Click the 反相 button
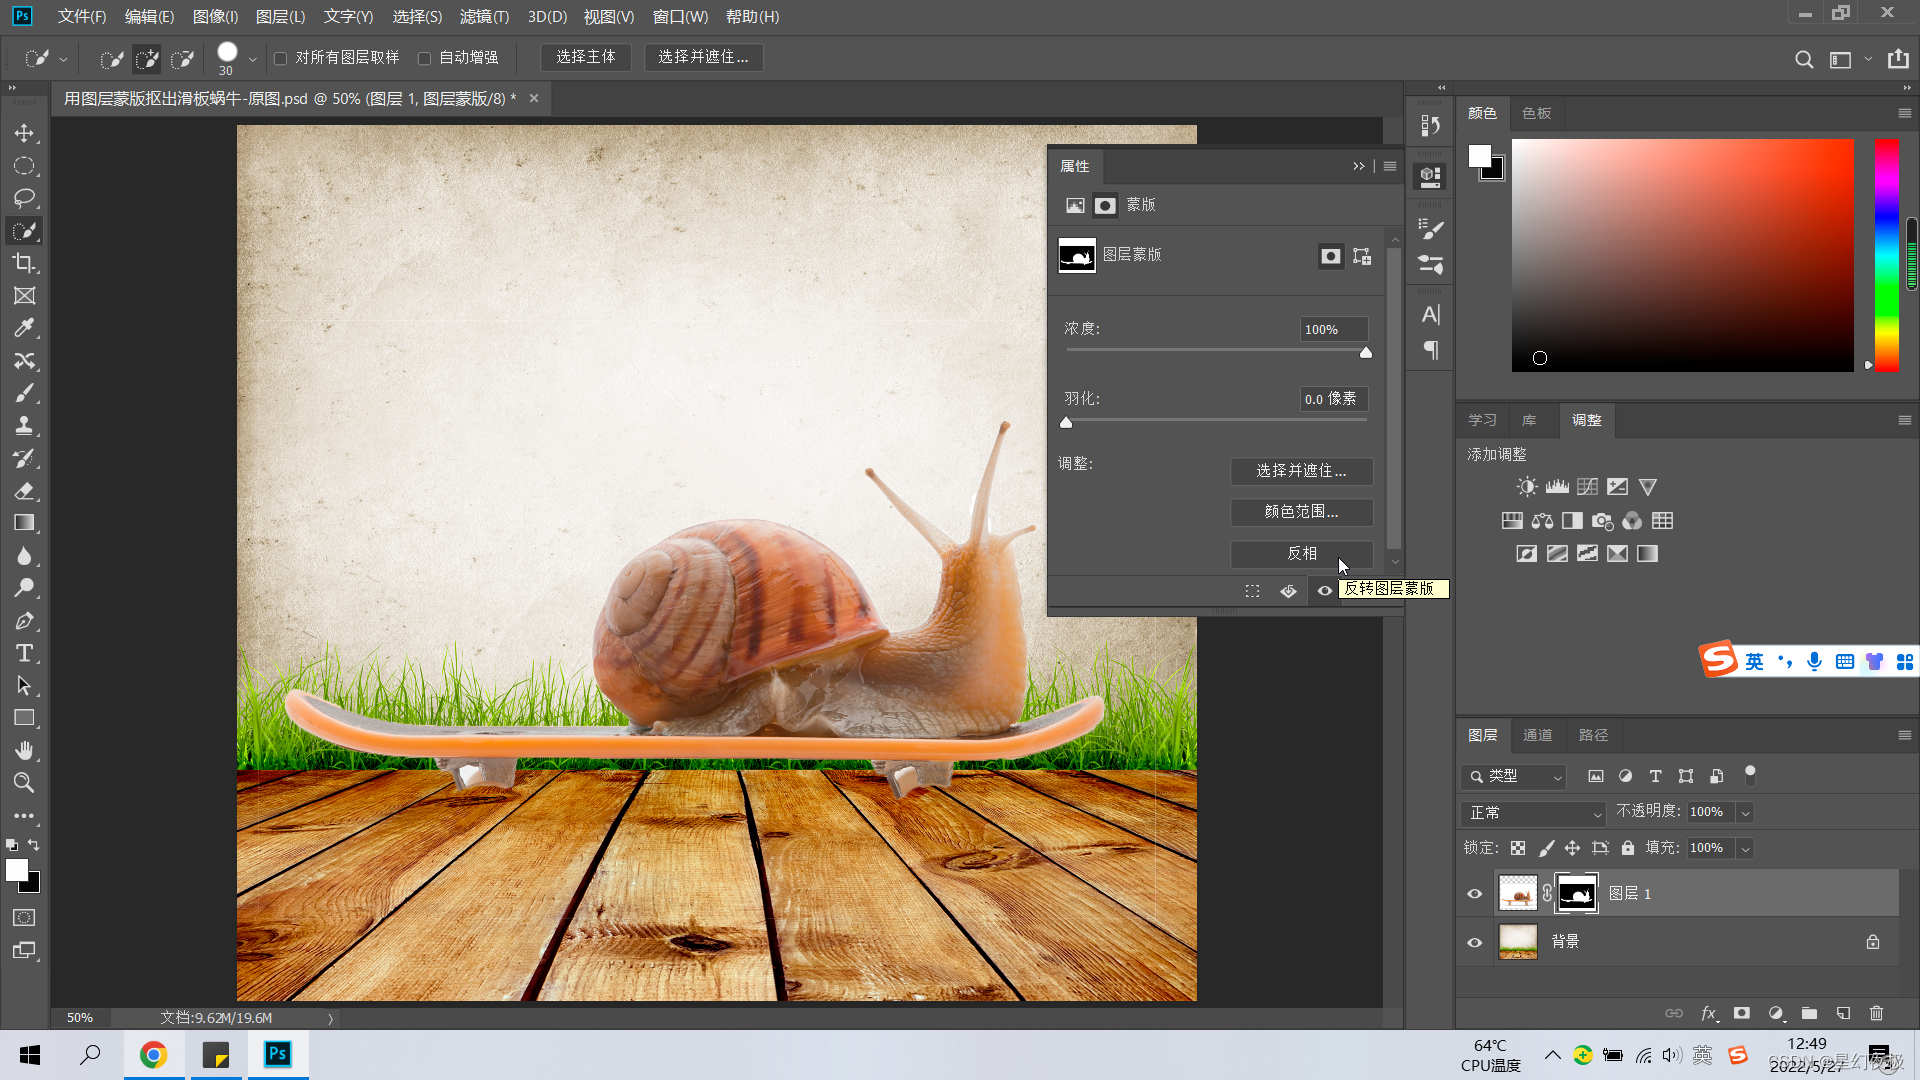This screenshot has width=1920, height=1080. pyautogui.click(x=1301, y=553)
